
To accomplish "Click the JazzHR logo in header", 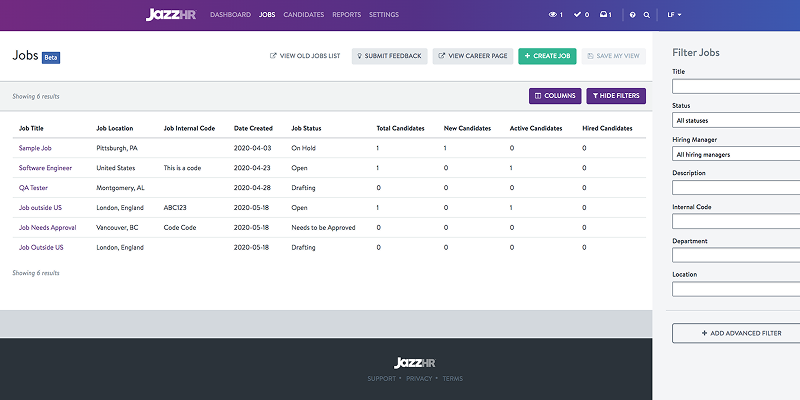I will (171, 15).
